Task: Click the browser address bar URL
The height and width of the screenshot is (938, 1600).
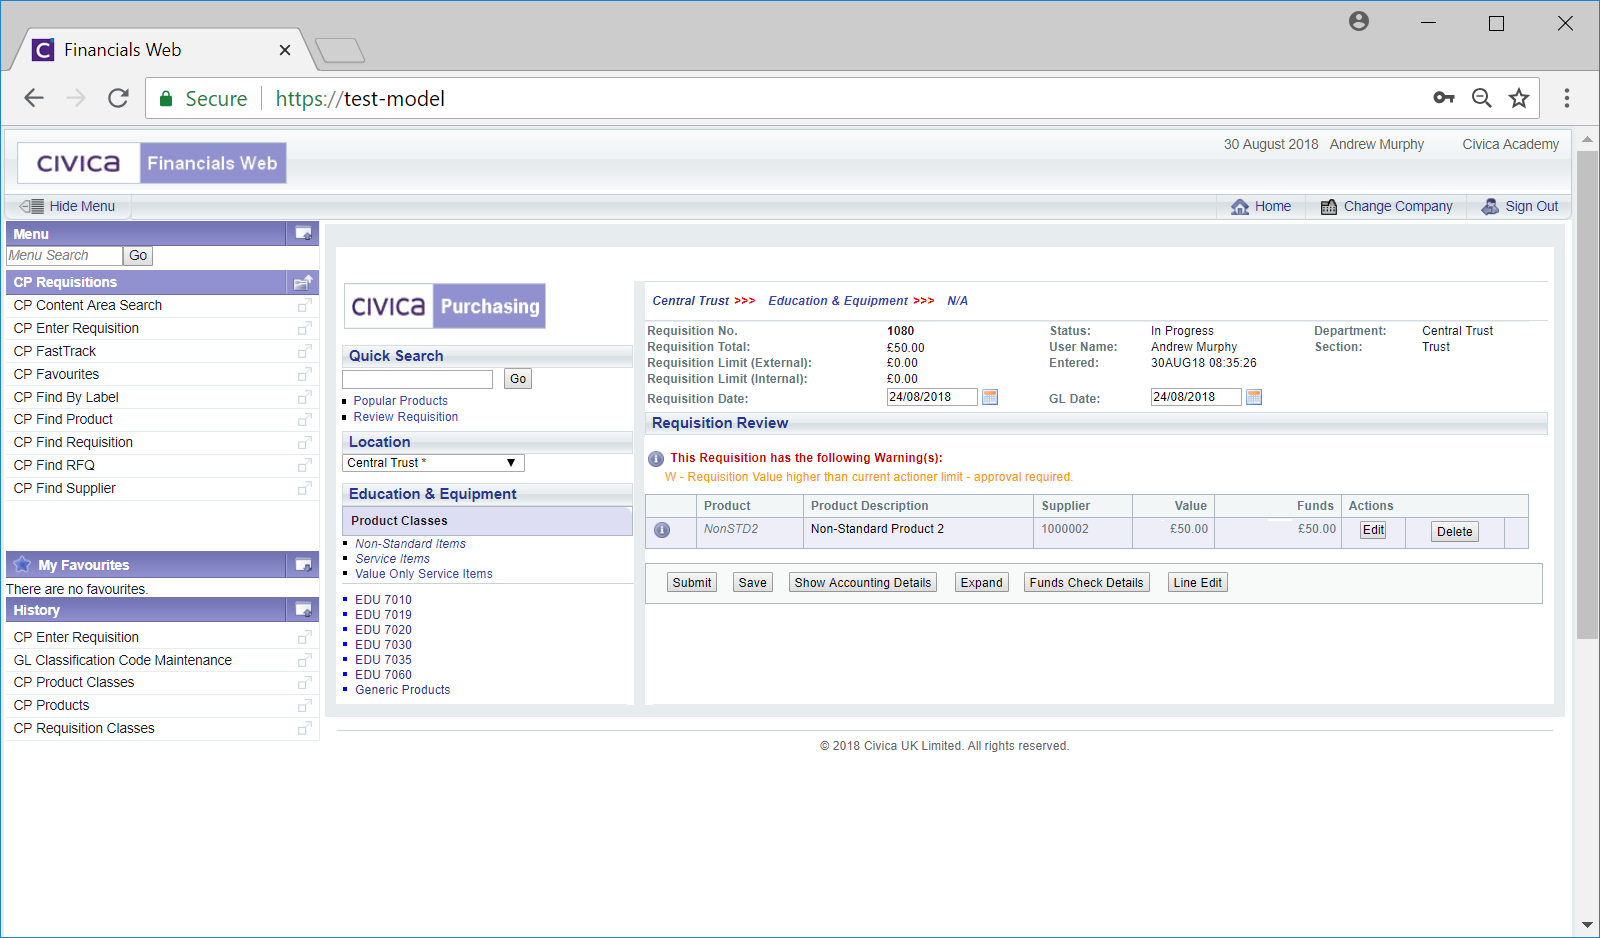Action: 360,98
